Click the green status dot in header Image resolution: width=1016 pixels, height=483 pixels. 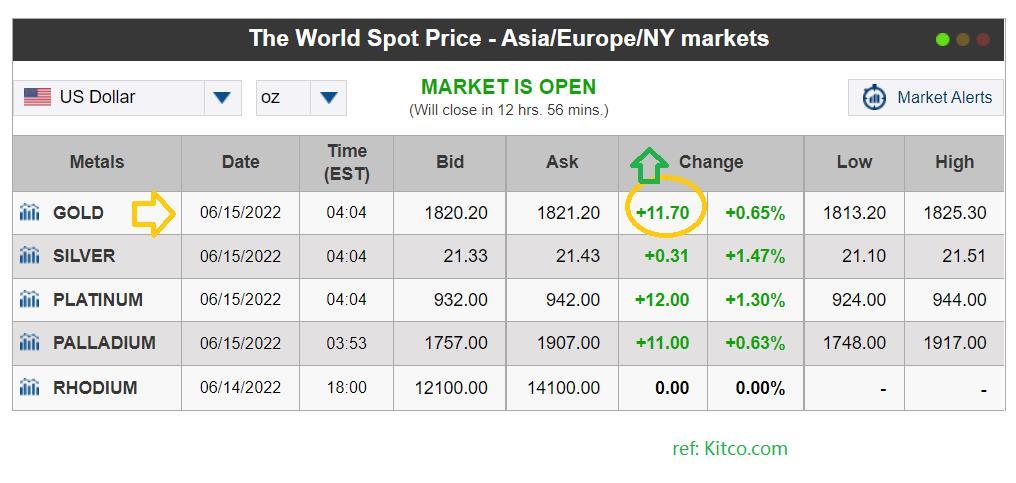[942, 40]
